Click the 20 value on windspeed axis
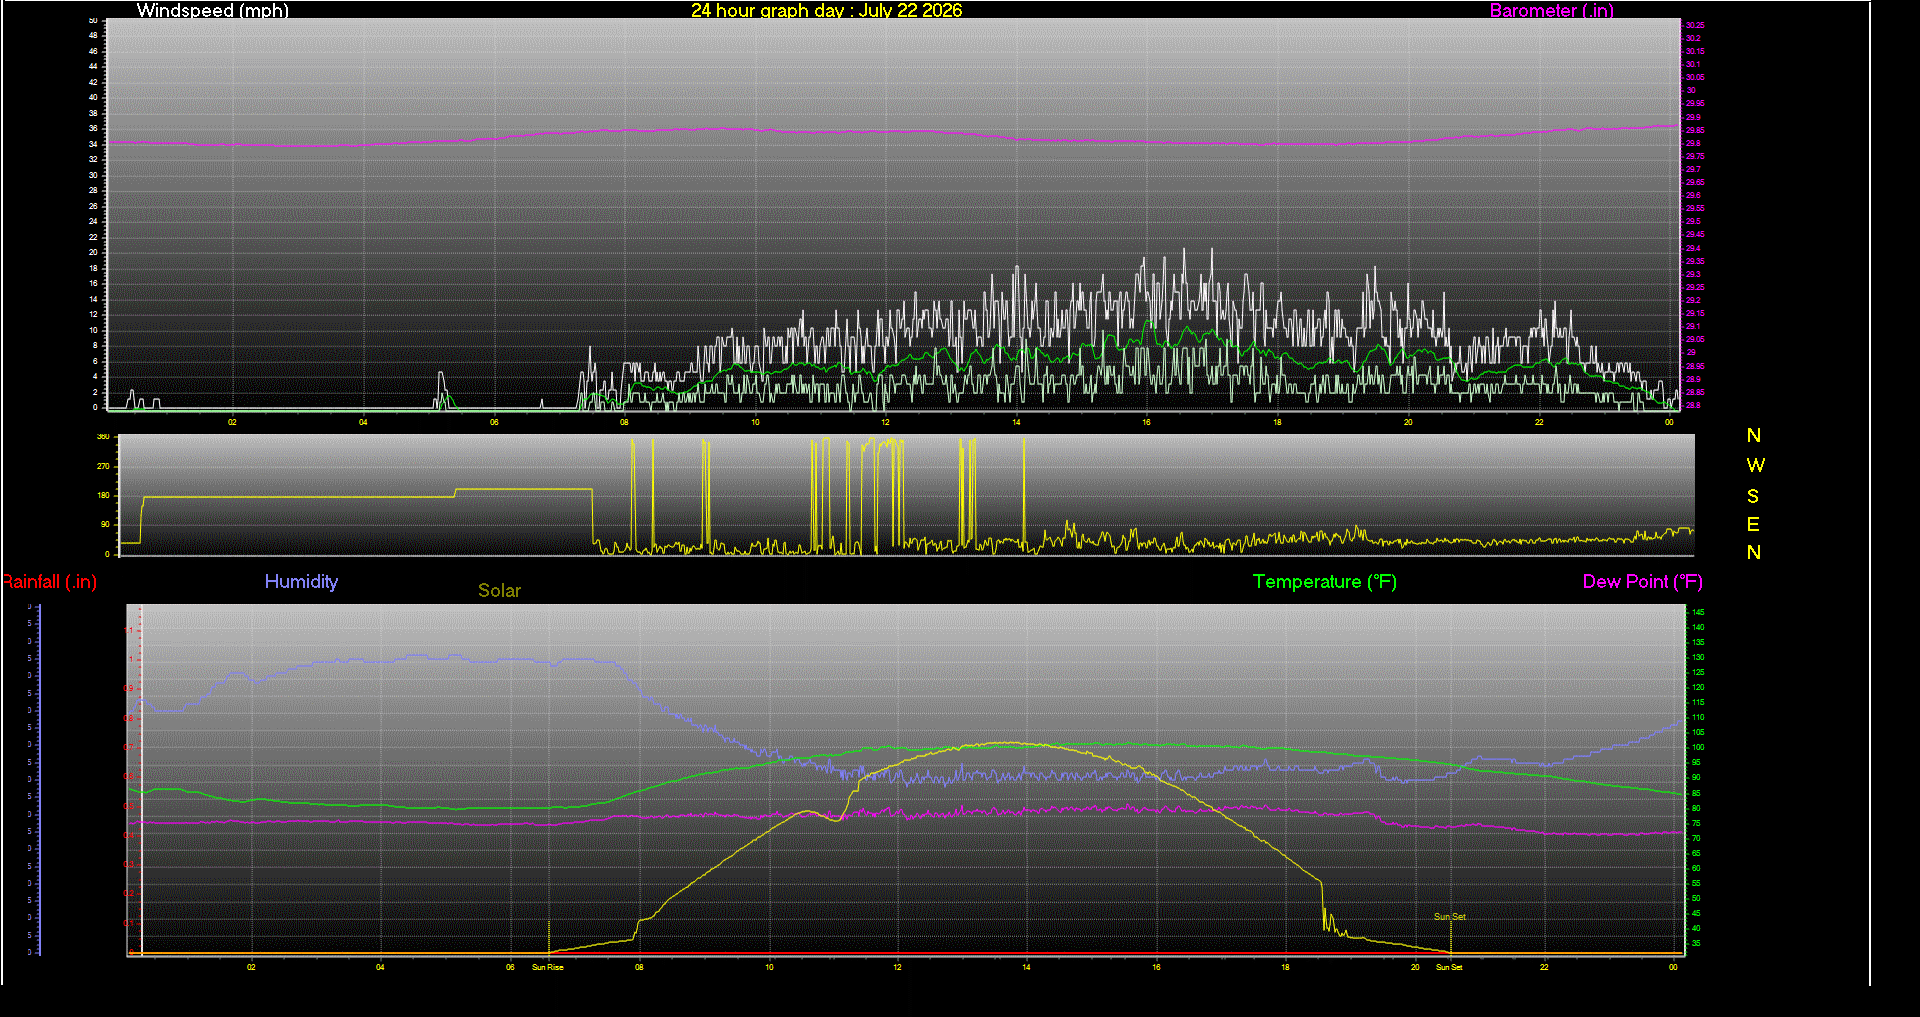 pos(93,252)
